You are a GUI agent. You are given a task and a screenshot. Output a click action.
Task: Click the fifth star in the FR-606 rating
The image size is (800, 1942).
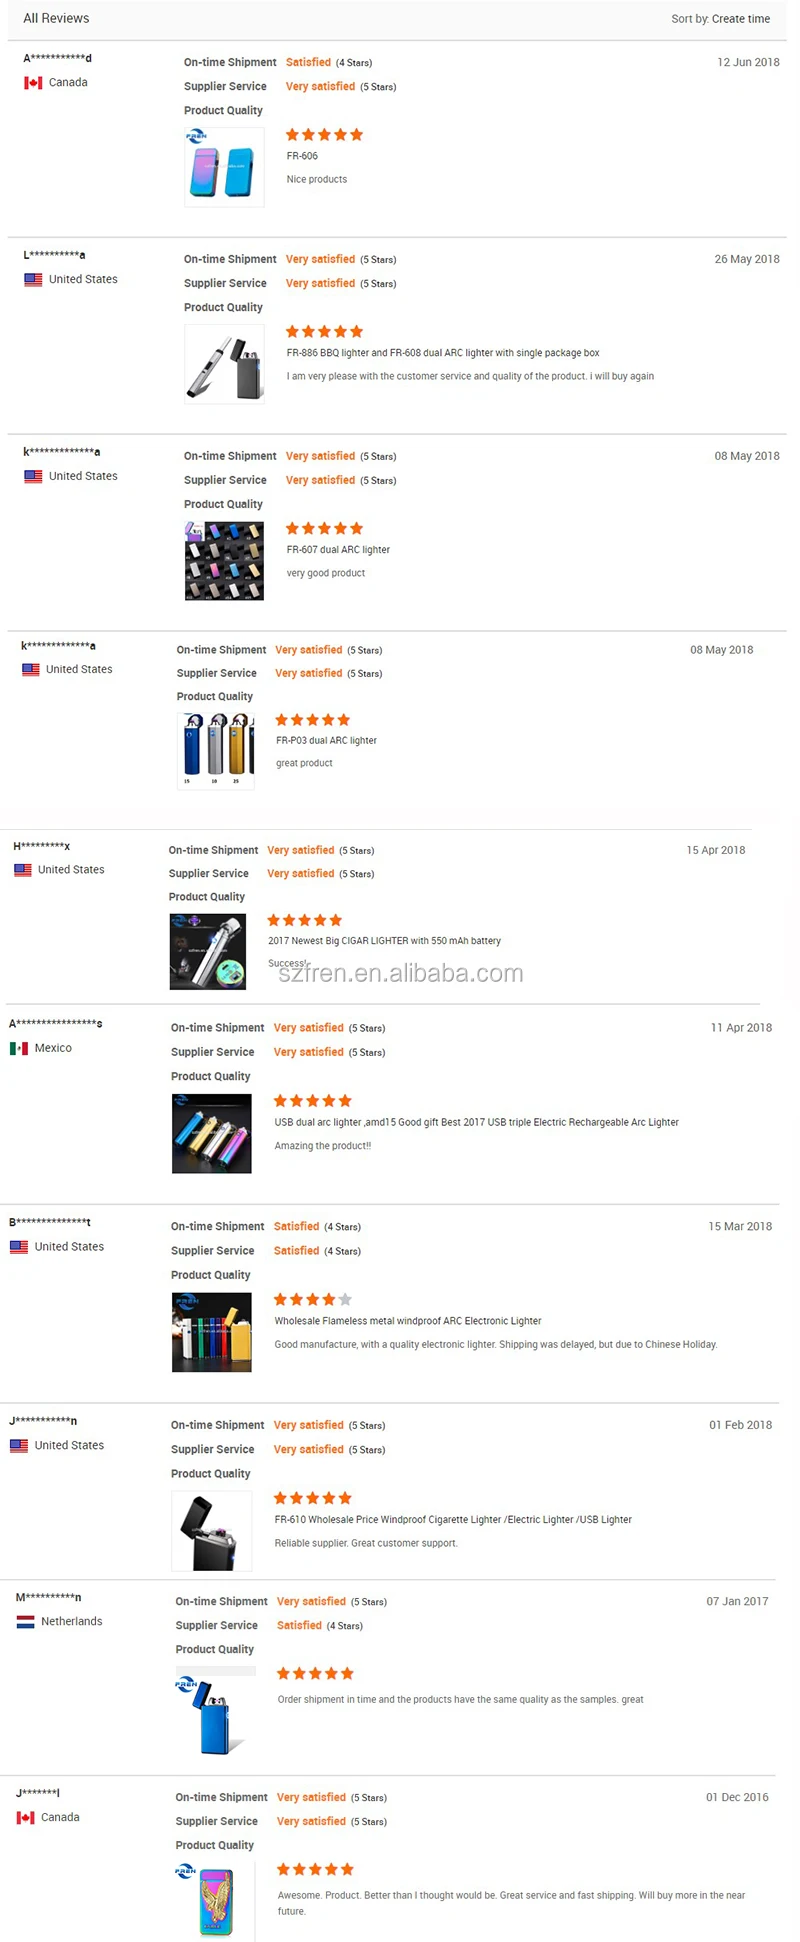(x=355, y=134)
